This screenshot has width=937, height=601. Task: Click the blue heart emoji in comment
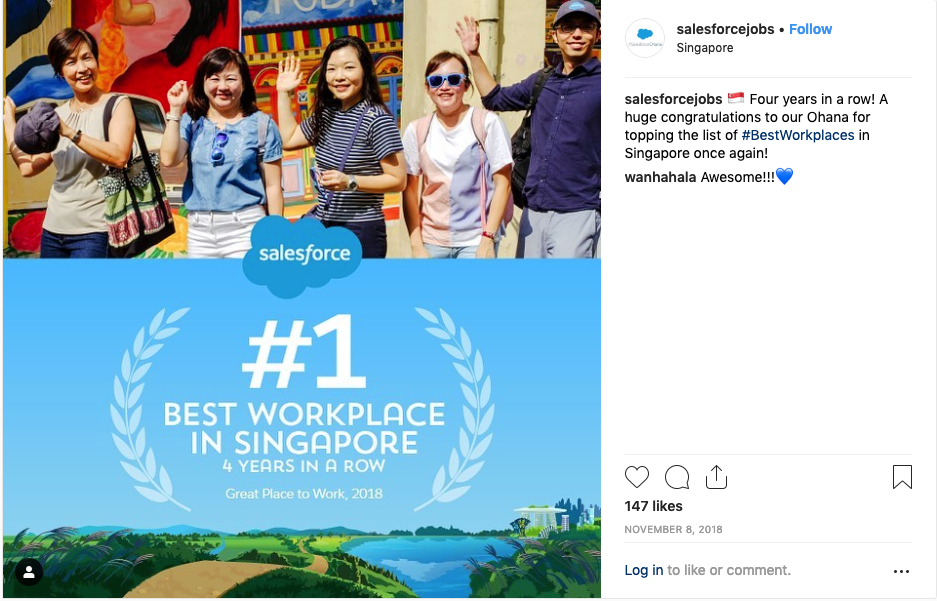tap(784, 176)
